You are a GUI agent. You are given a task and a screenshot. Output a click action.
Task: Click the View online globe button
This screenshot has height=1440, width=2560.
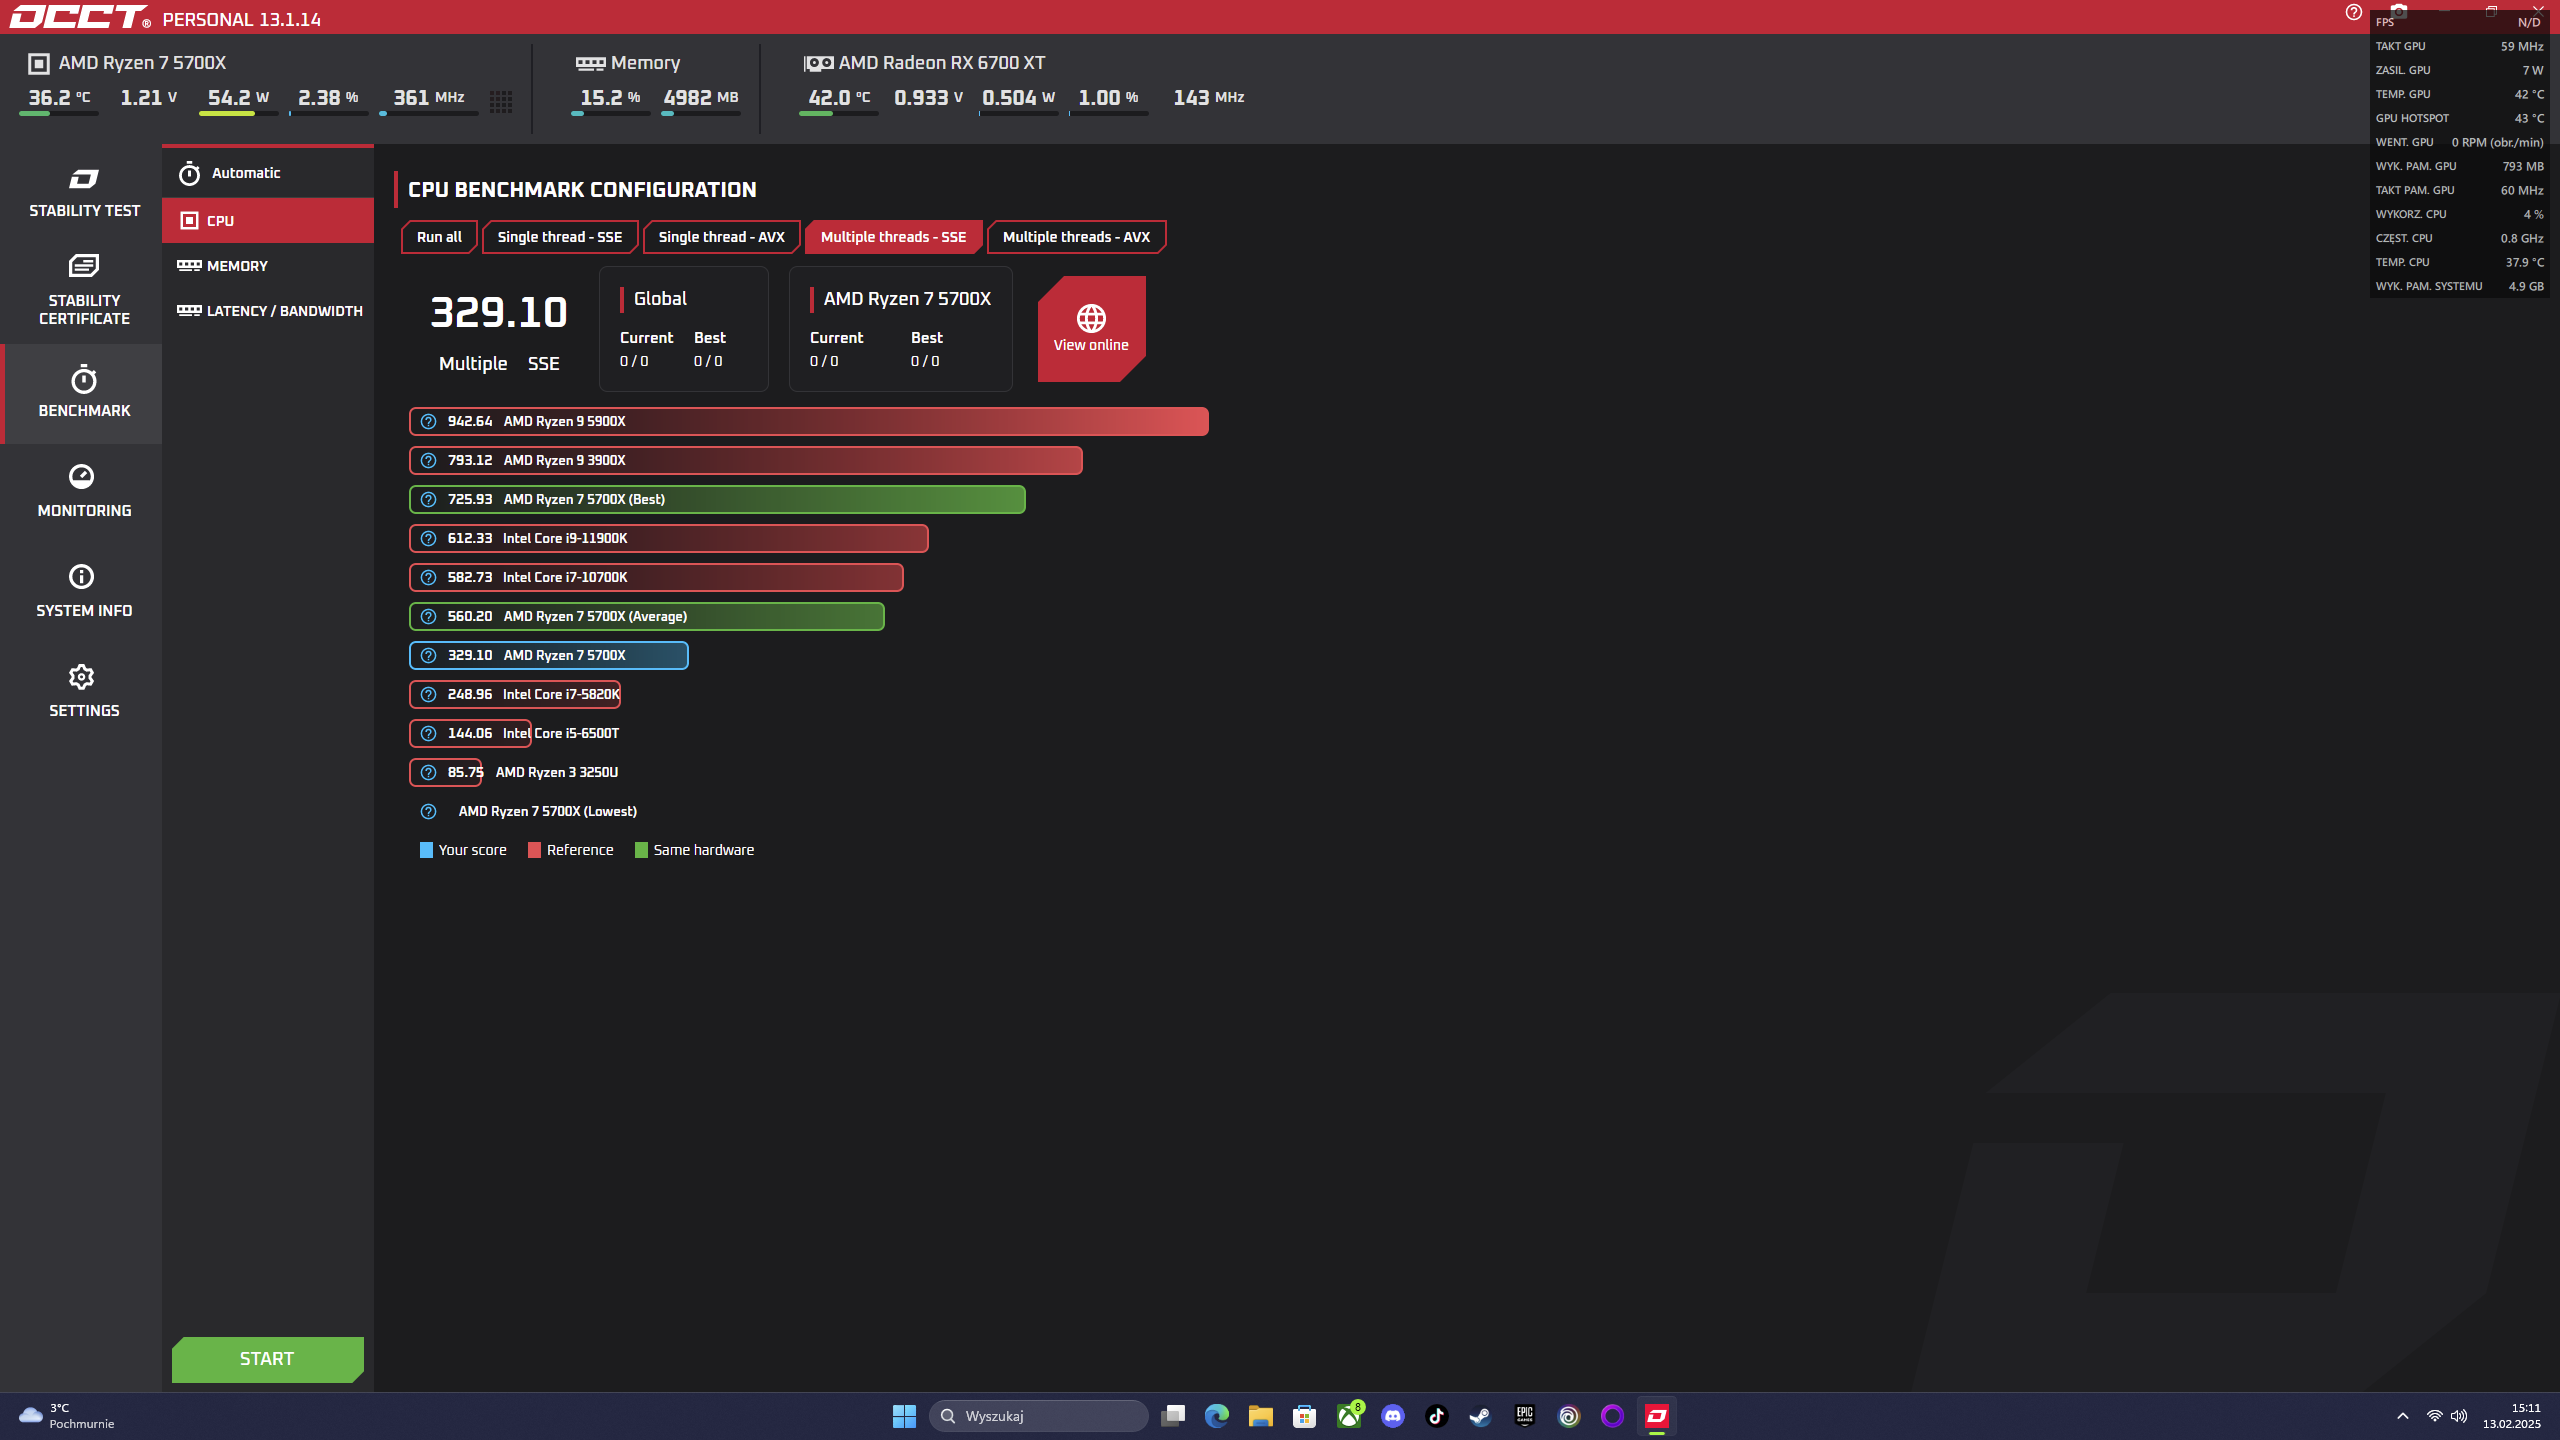(1090, 328)
